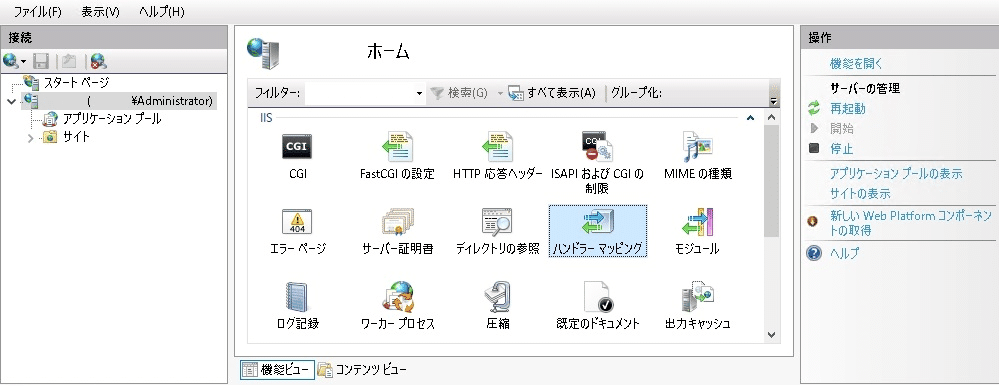999x386 pixels.
Task: Expand the サイト node arrow
Action: (x=30, y=138)
